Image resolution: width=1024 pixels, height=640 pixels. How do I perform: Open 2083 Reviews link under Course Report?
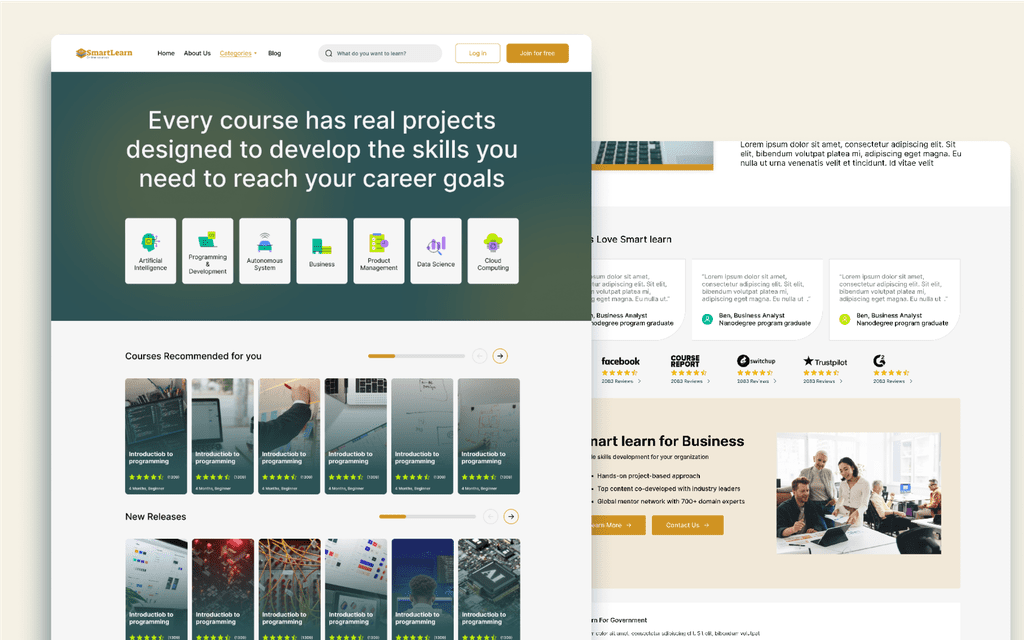690,381
